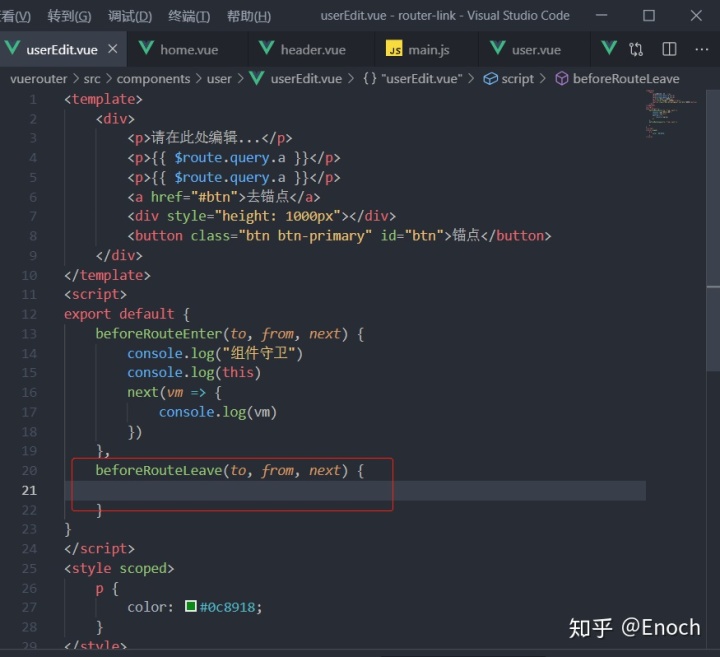Click the beforeRouteLeave method icon in breadcrumb
This screenshot has height=657, width=720.
click(x=562, y=79)
